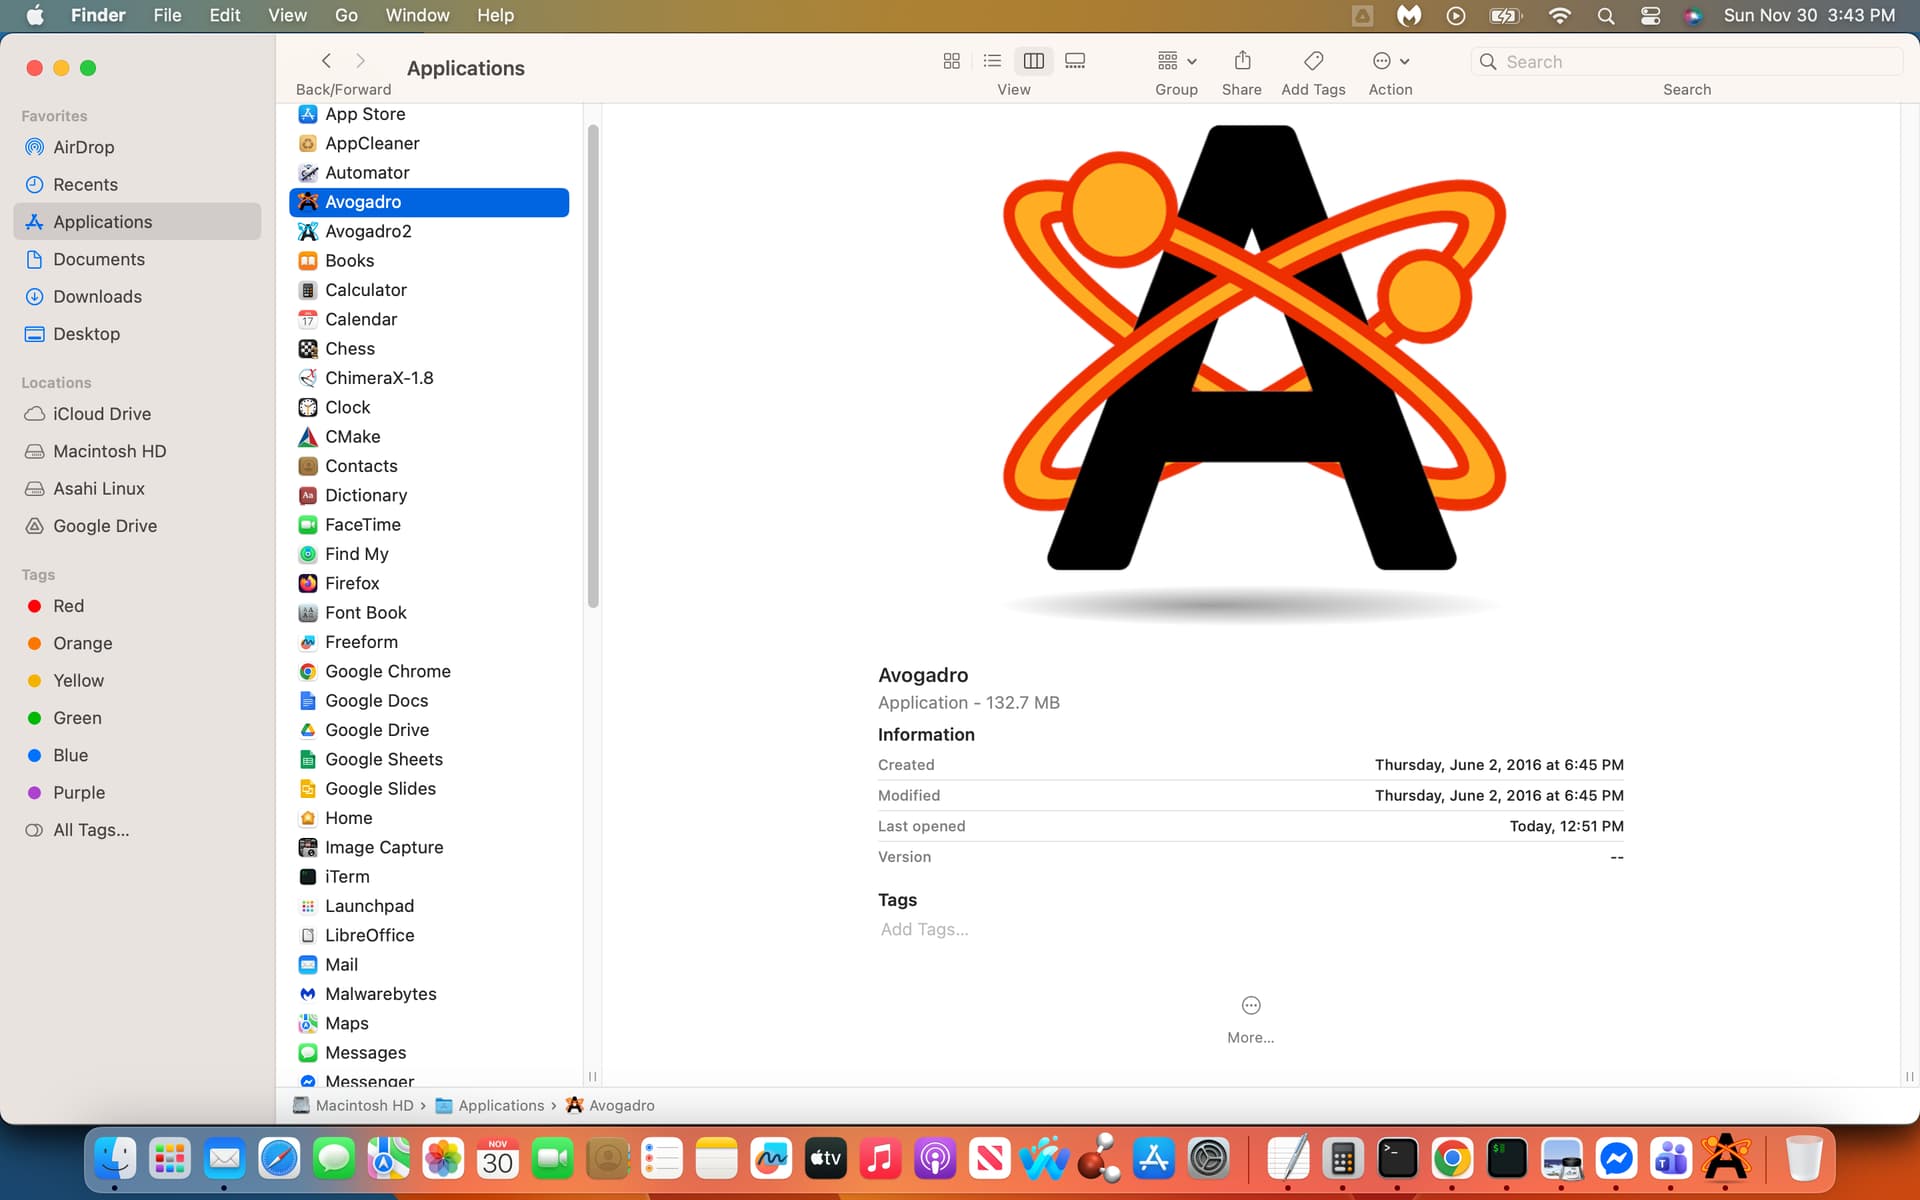Switch to gallery view in toolbar
Viewport: 1920px width, 1200px height.
coord(1075,61)
